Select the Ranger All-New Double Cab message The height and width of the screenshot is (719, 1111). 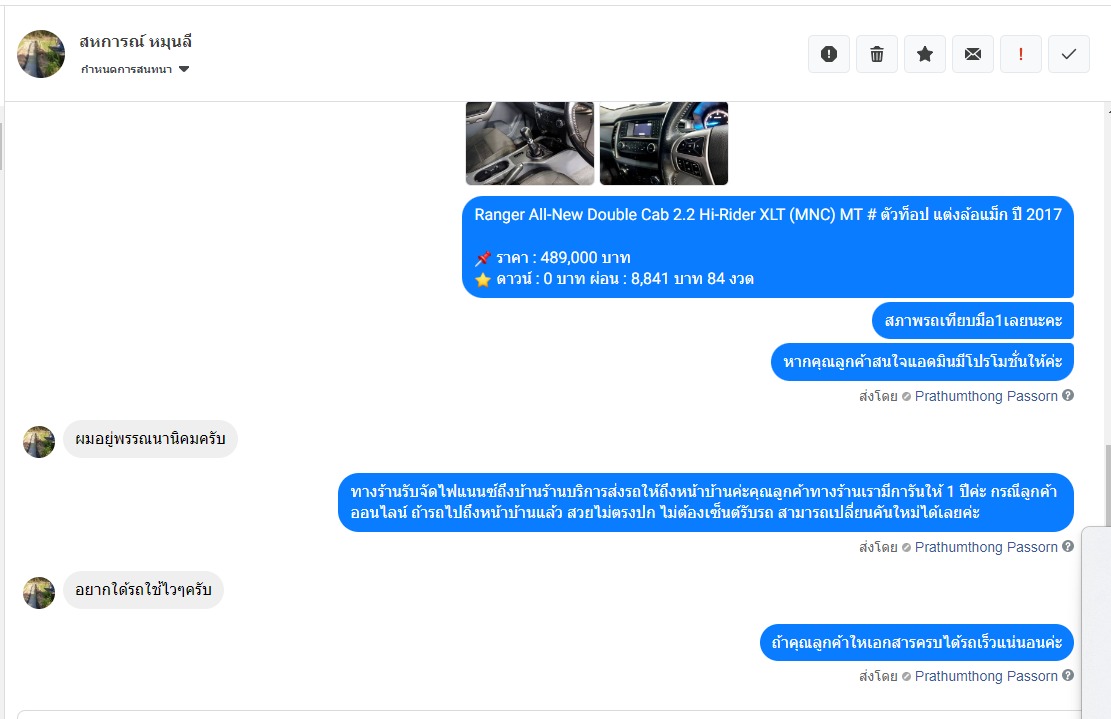pos(768,247)
